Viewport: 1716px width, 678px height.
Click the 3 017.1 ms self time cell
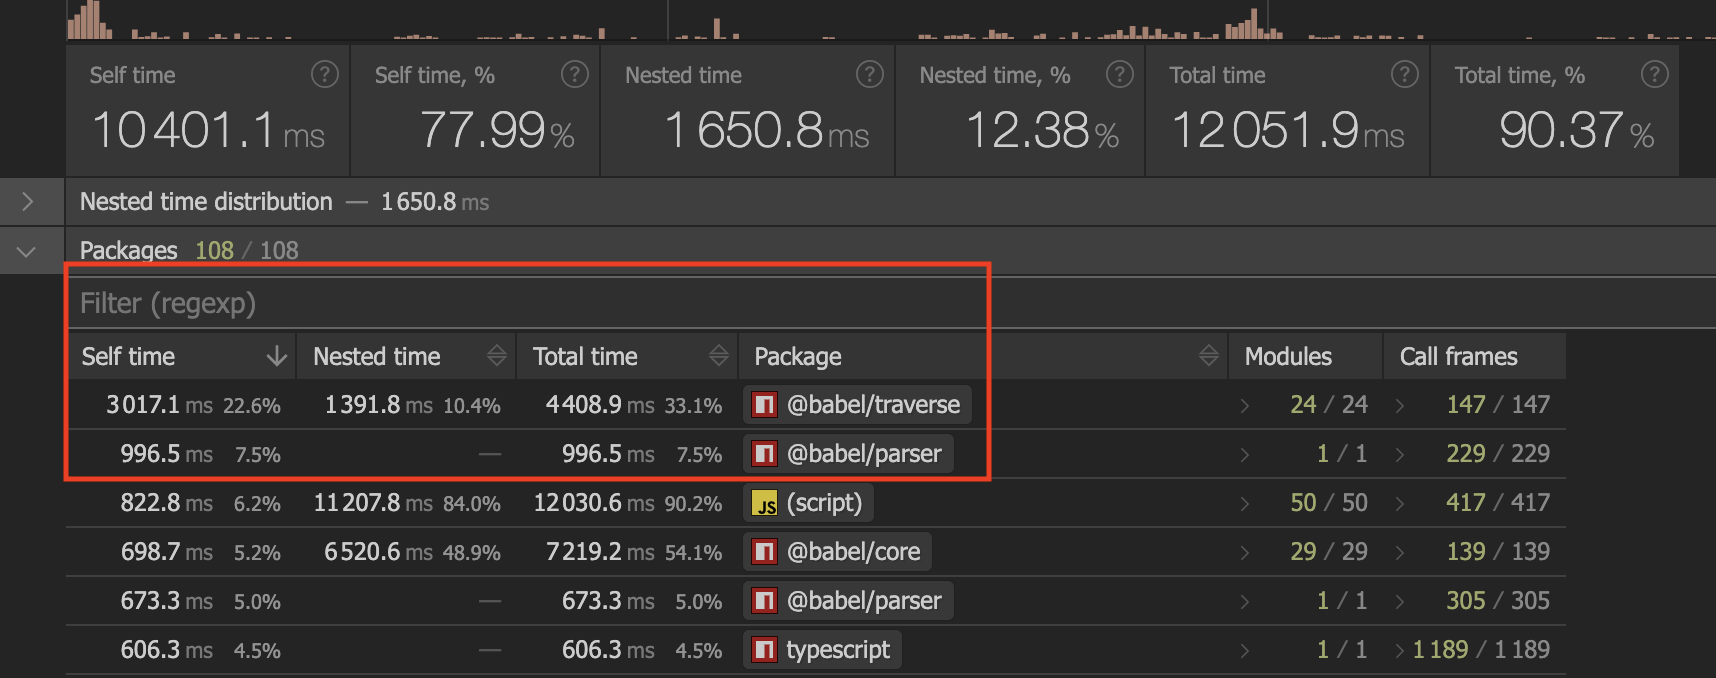pyautogui.click(x=181, y=405)
